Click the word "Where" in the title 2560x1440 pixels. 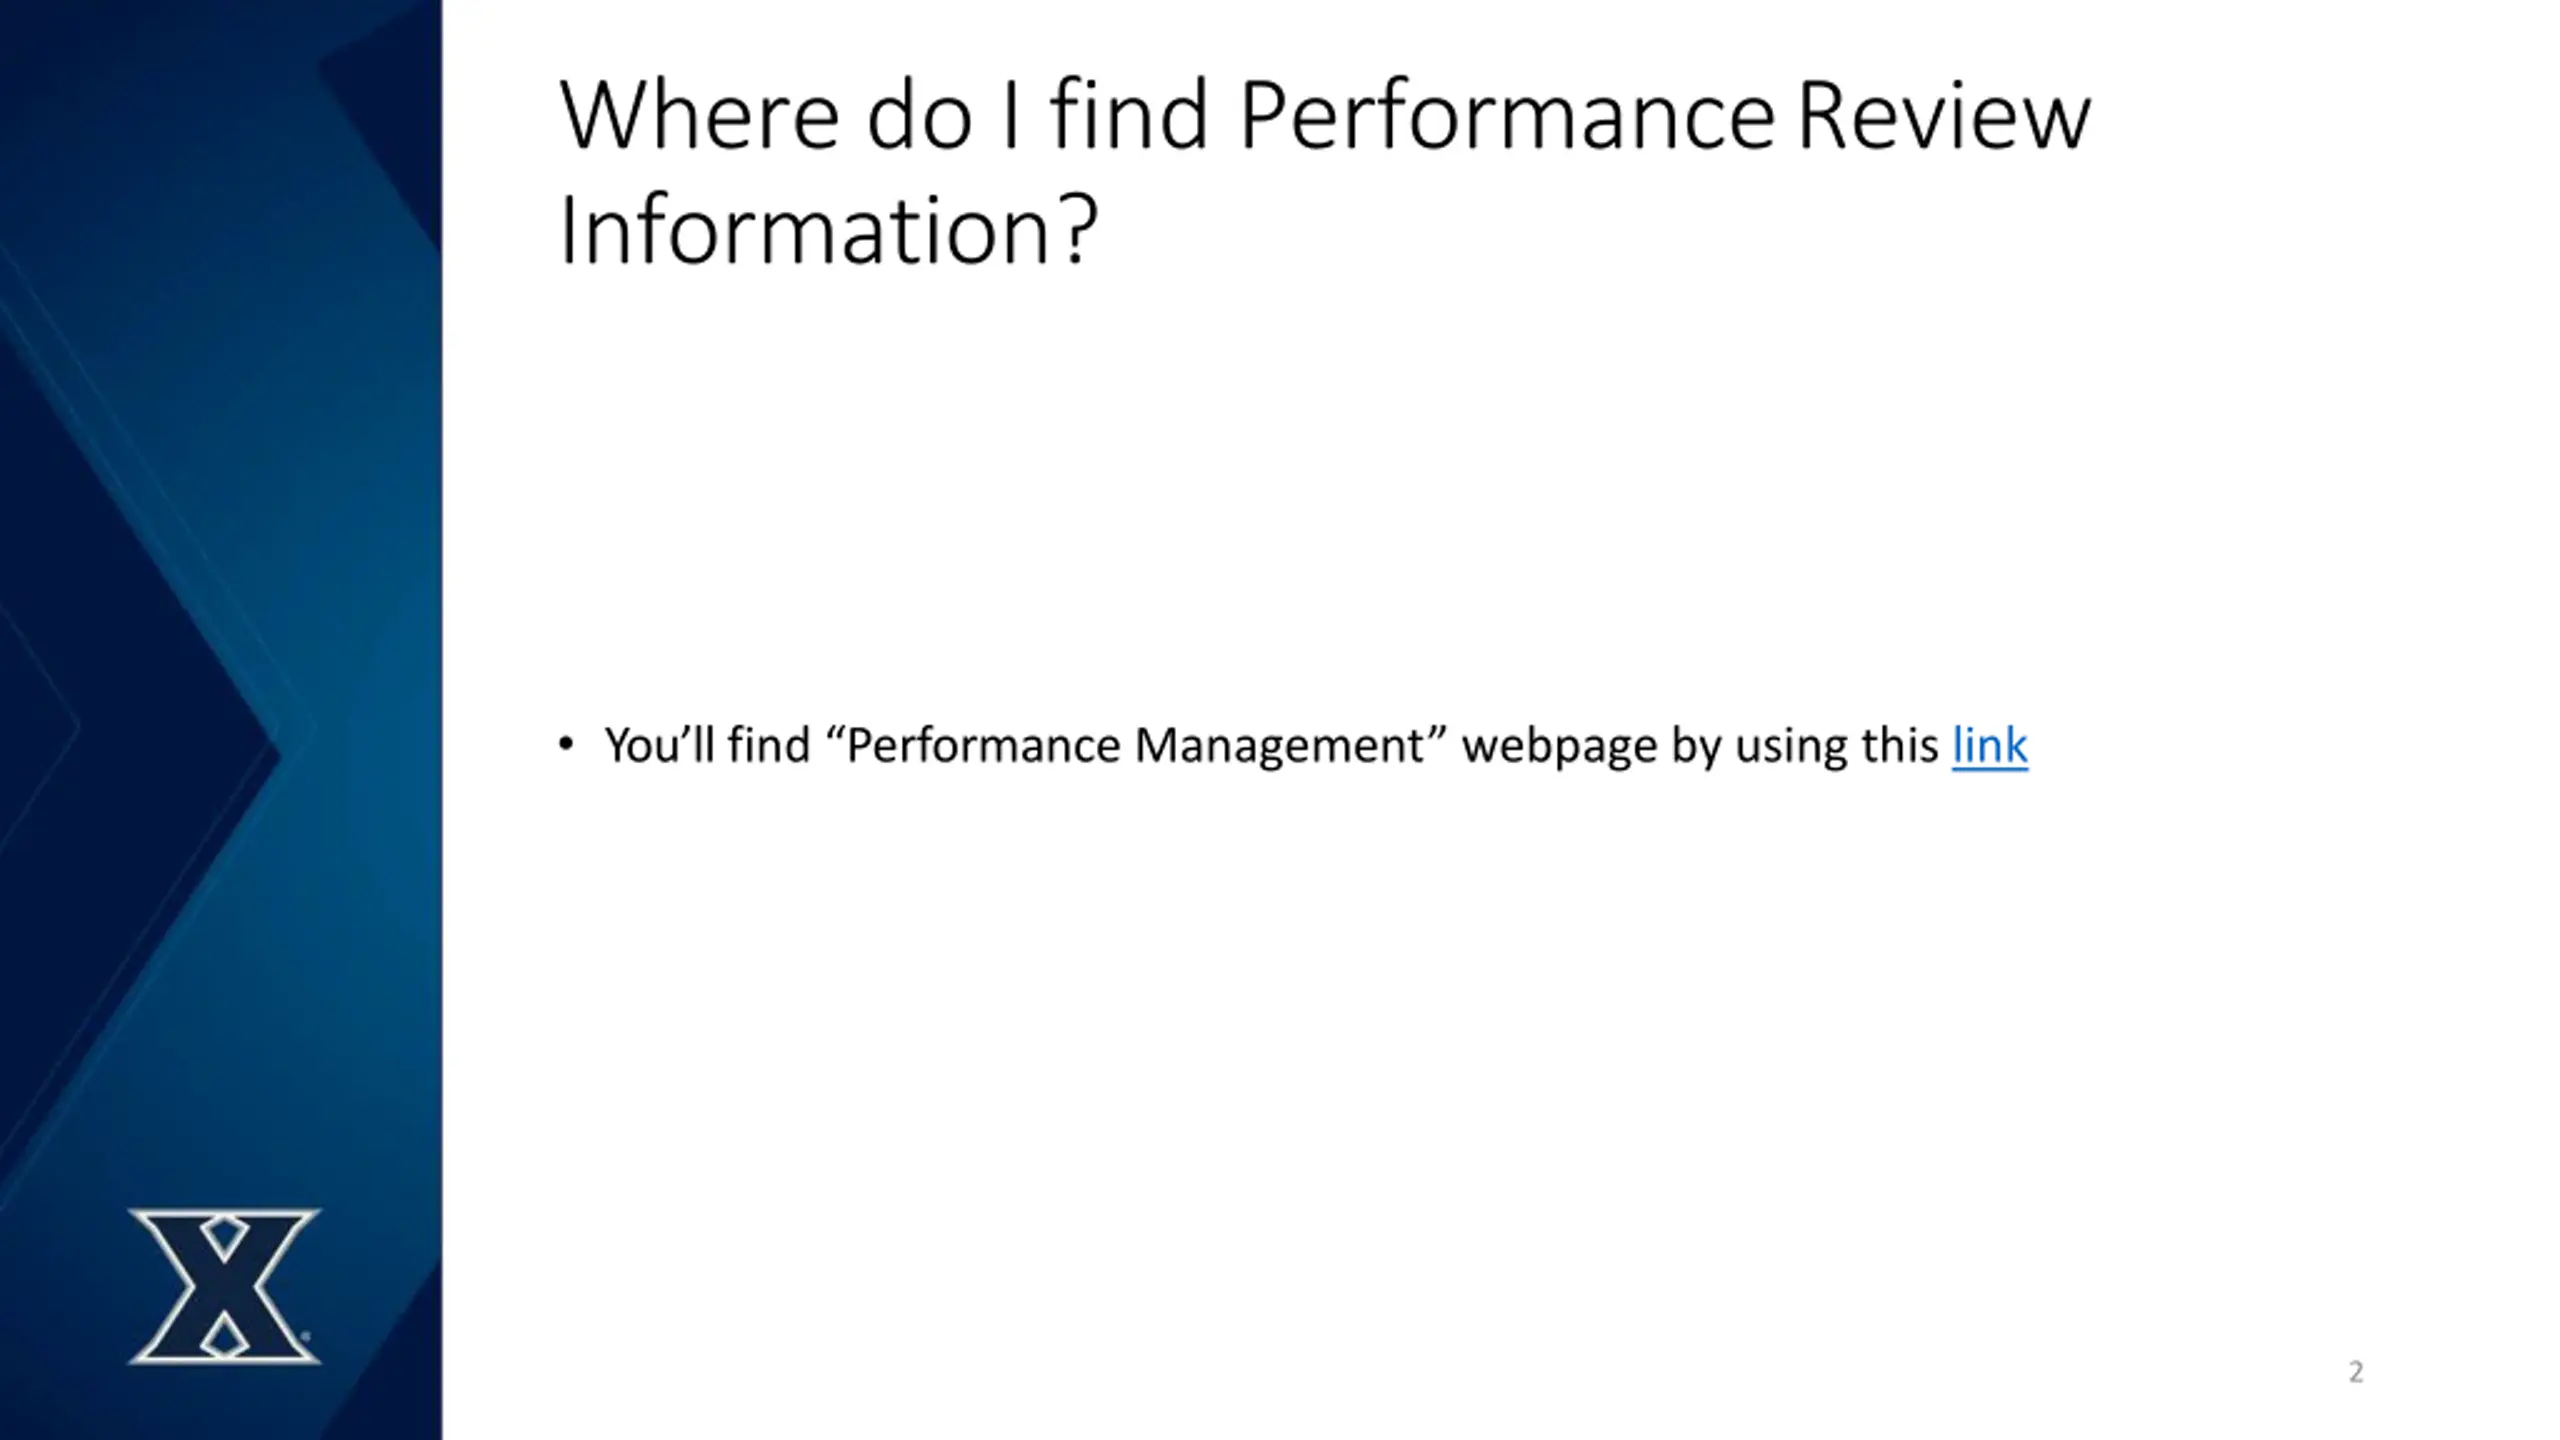(698, 116)
